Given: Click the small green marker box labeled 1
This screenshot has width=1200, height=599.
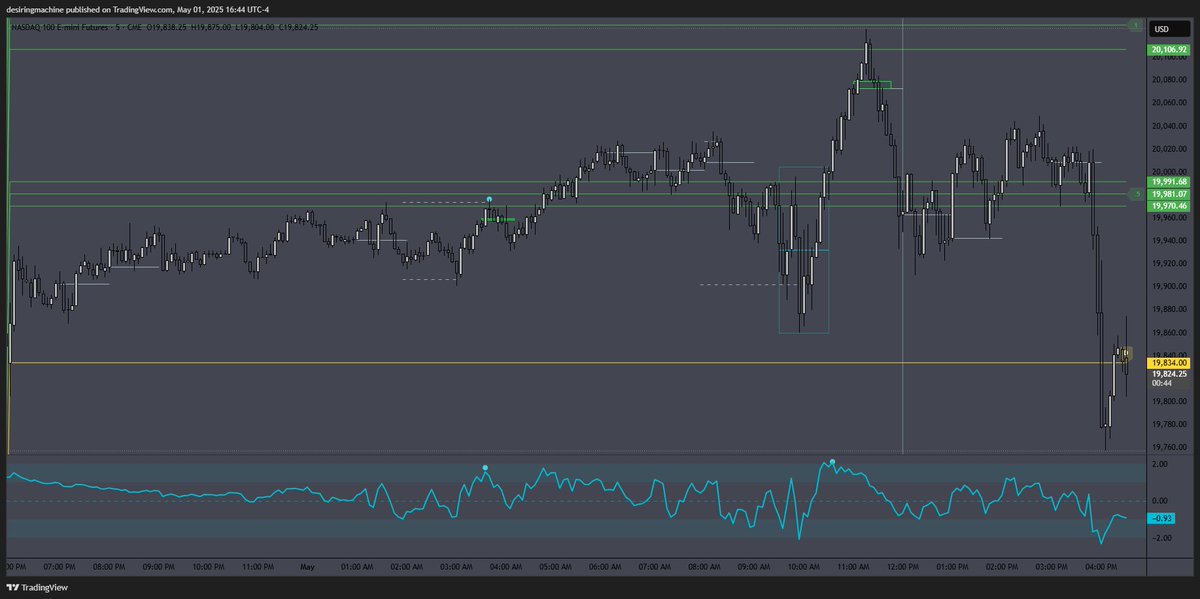Looking at the screenshot, I should [1135, 24].
